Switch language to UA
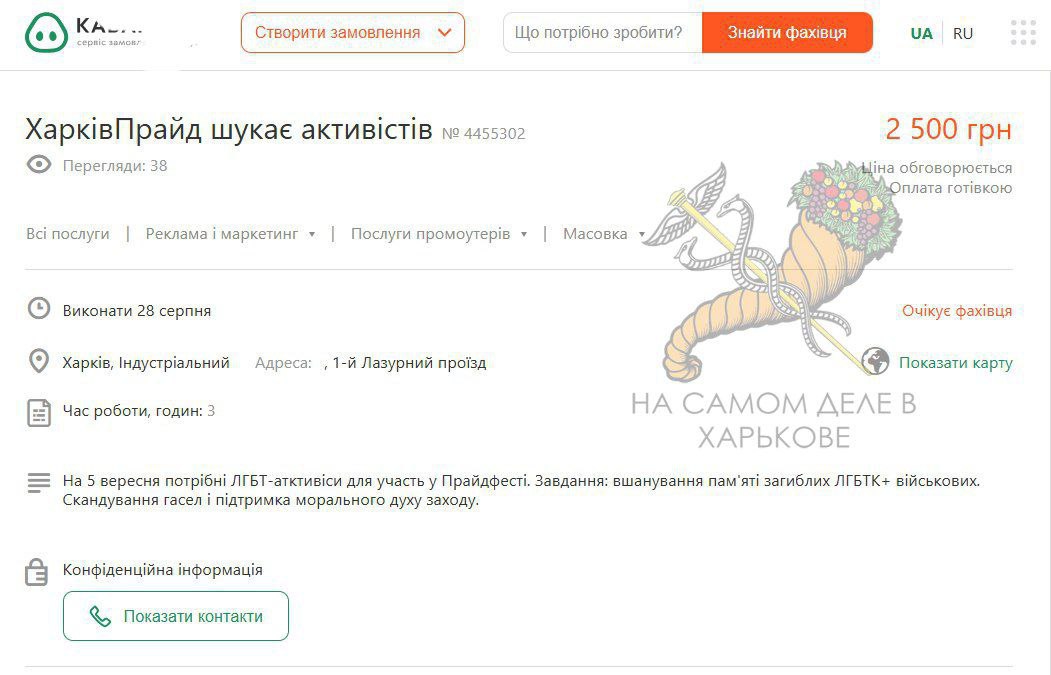1051x675 pixels. 922,34
